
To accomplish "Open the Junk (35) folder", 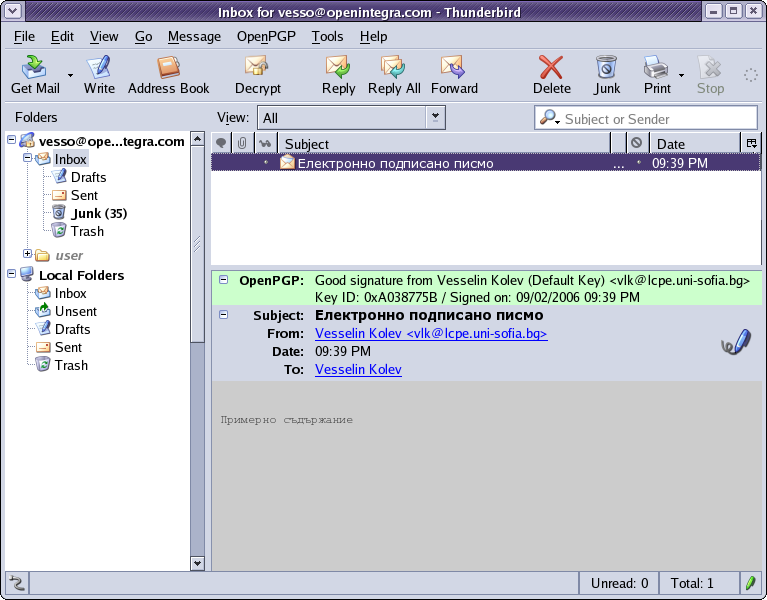I will (x=99, y=213).
